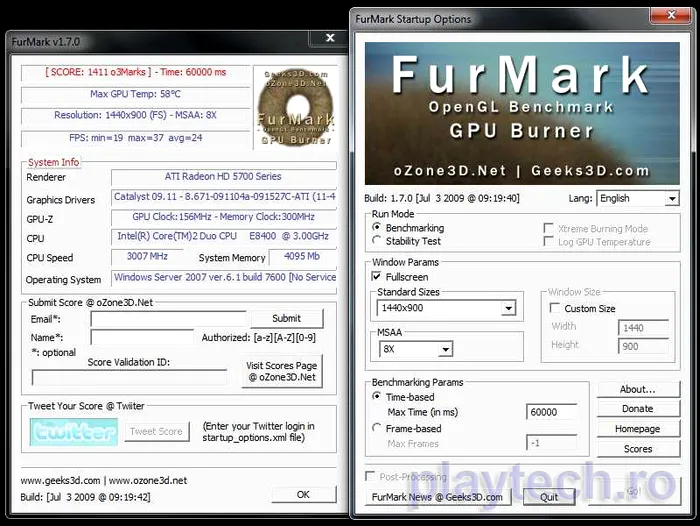The height and width of the screenshot is (526, 700).
Task: Click the Resolution 1440x900 (FS) text
Action: click(x=135, y=115)
